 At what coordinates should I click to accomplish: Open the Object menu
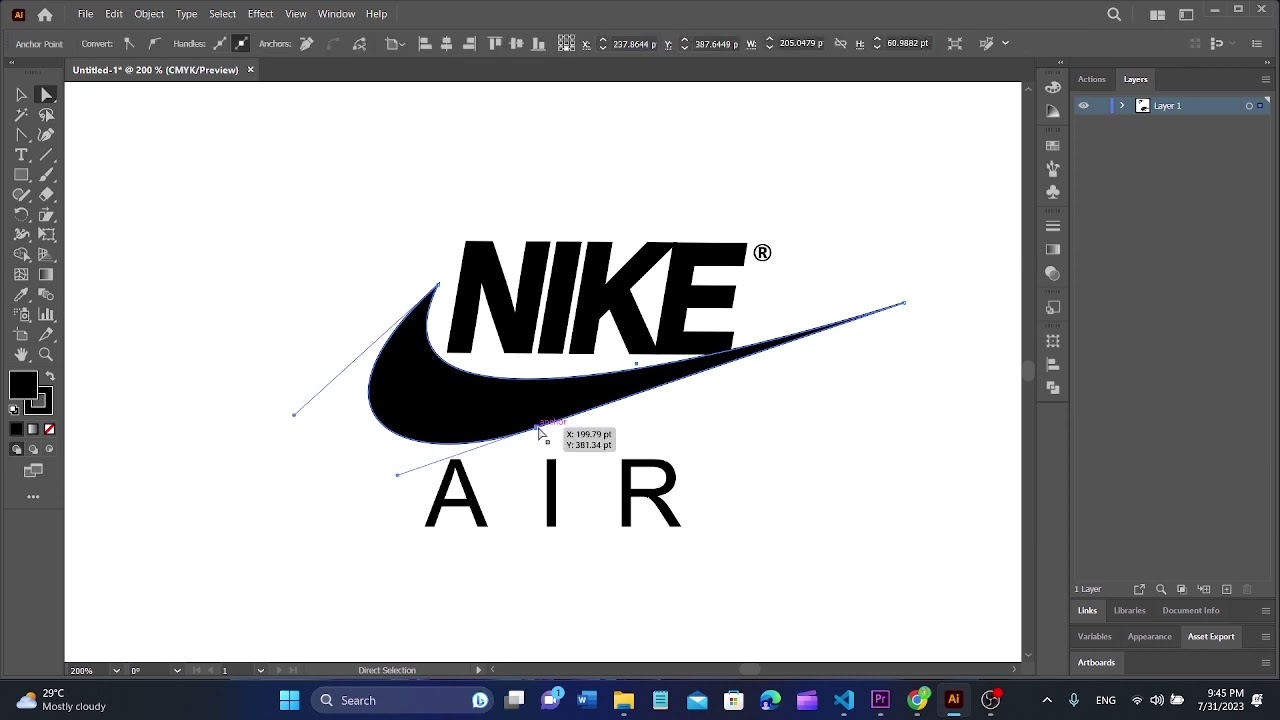(x=149, y=14)
